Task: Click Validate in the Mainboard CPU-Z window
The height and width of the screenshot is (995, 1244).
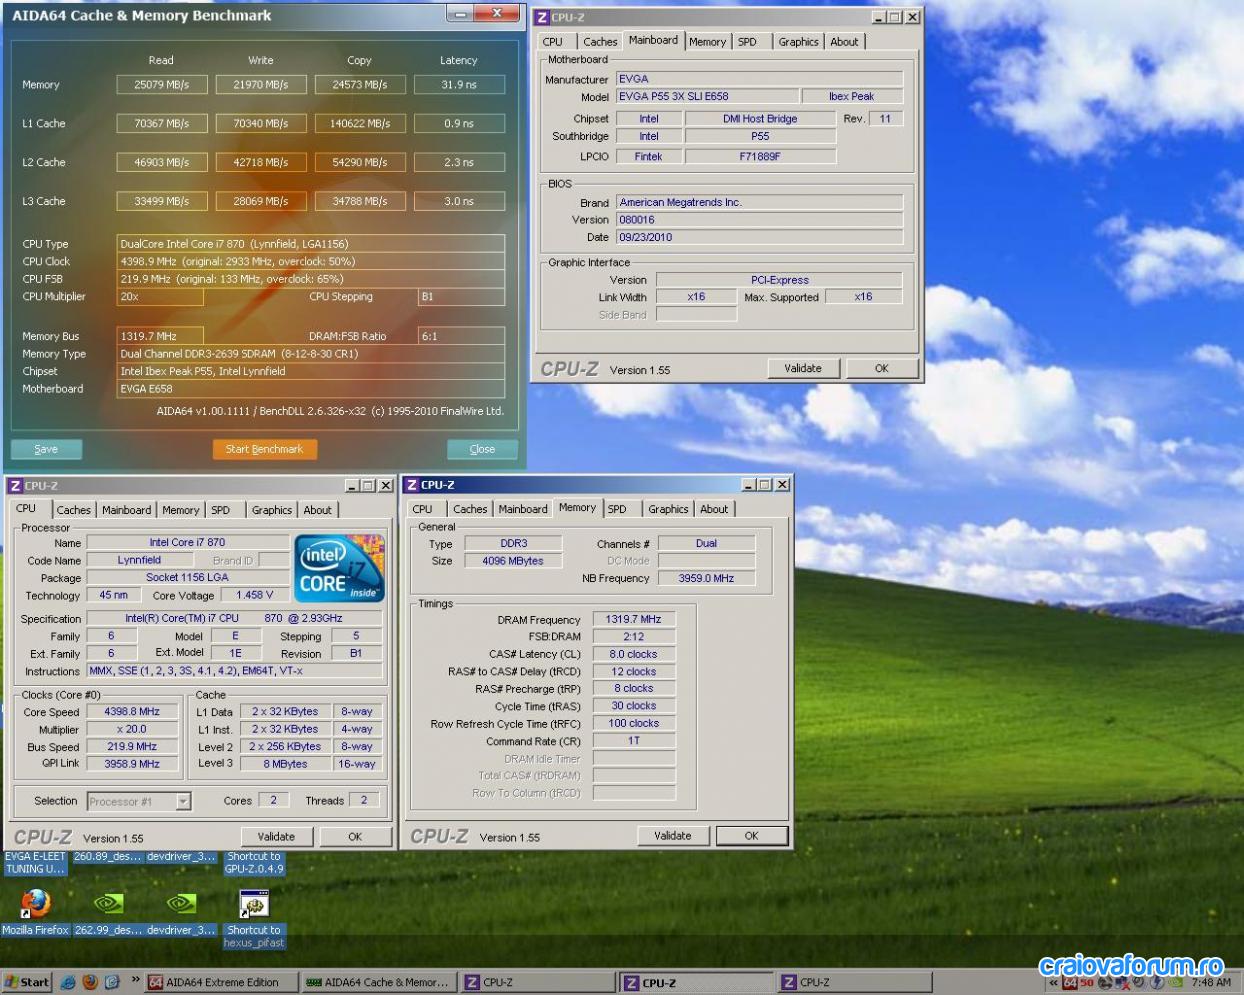Action: [x=803, y=368]
